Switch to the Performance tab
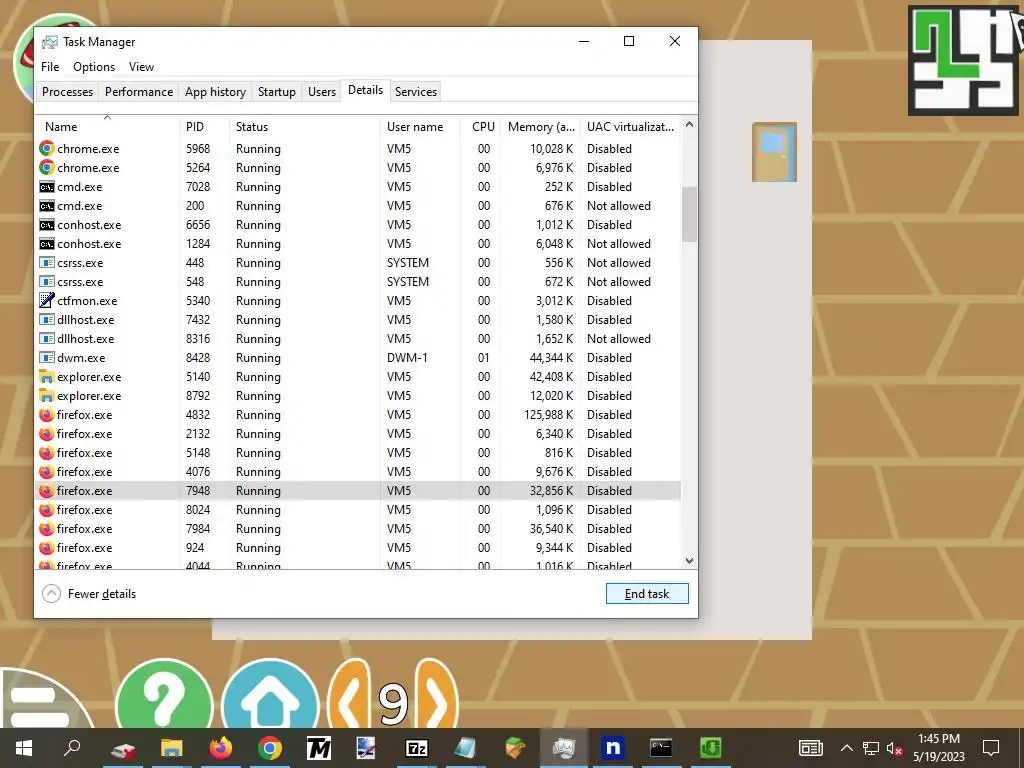This screenshot has width=1024, height=768. pos(139,91)
